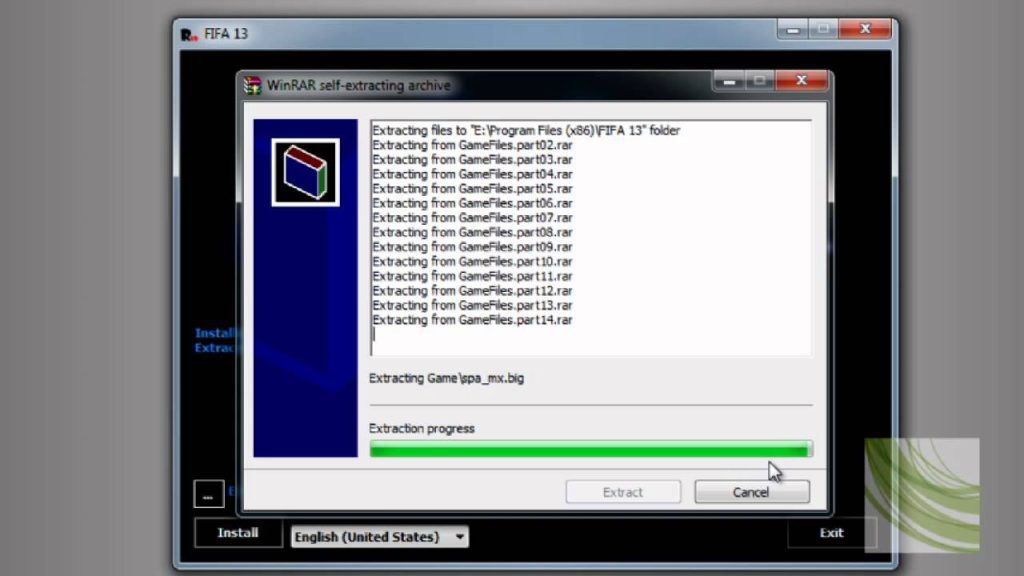The width and height of the screenshot is (1024, 576).
Task: Click the "..." browse button
Action: click(x=207, y=493)
